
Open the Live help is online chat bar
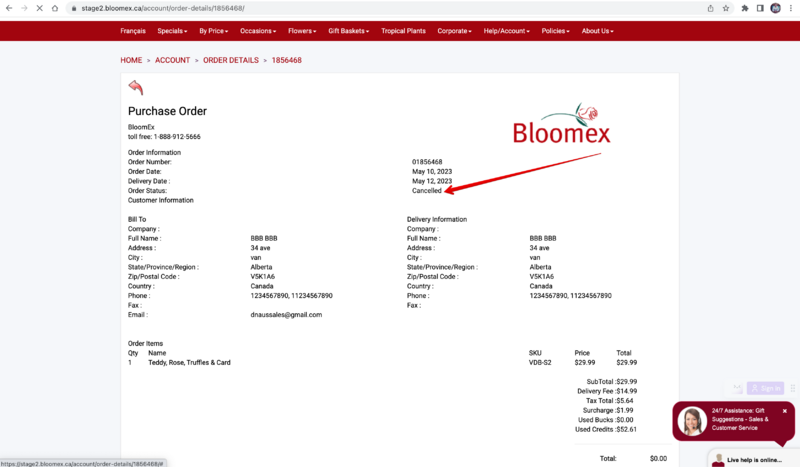[754, 459]
